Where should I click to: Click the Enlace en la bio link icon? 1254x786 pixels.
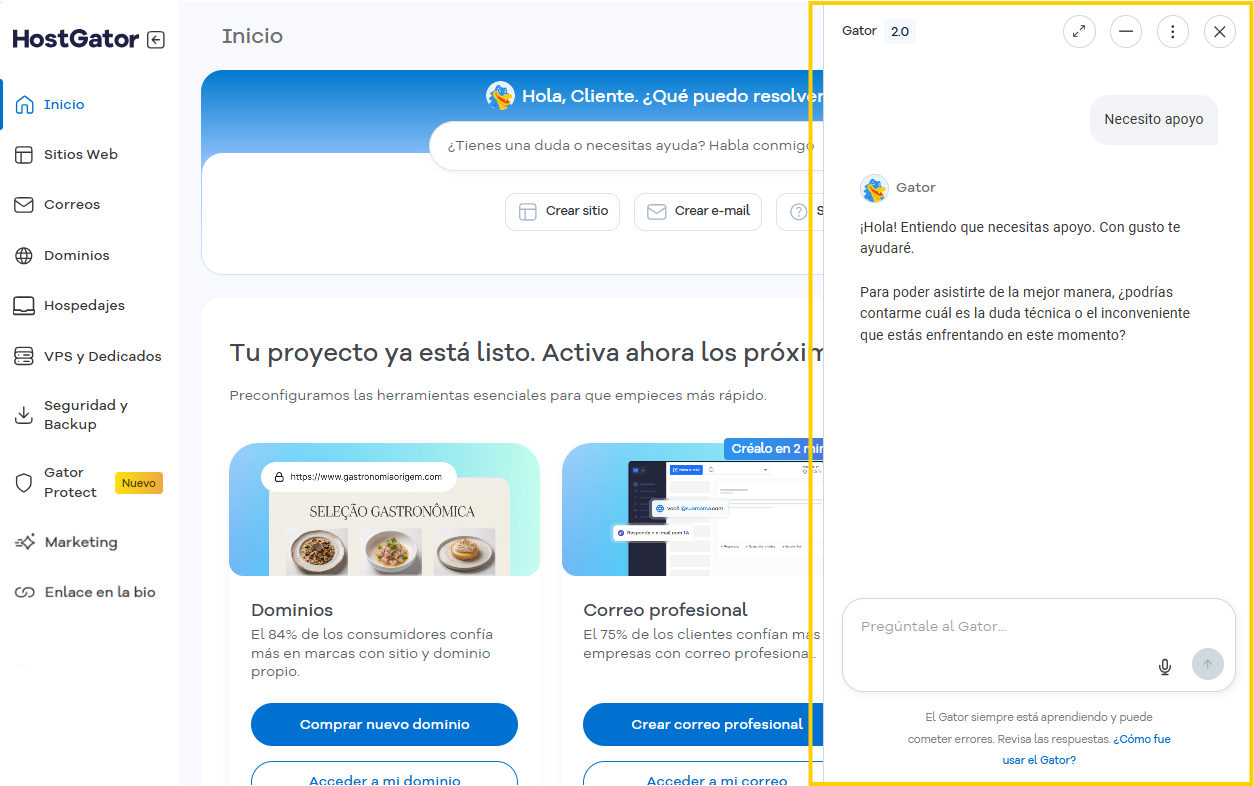pyautogui.click(x=25, y=593)
